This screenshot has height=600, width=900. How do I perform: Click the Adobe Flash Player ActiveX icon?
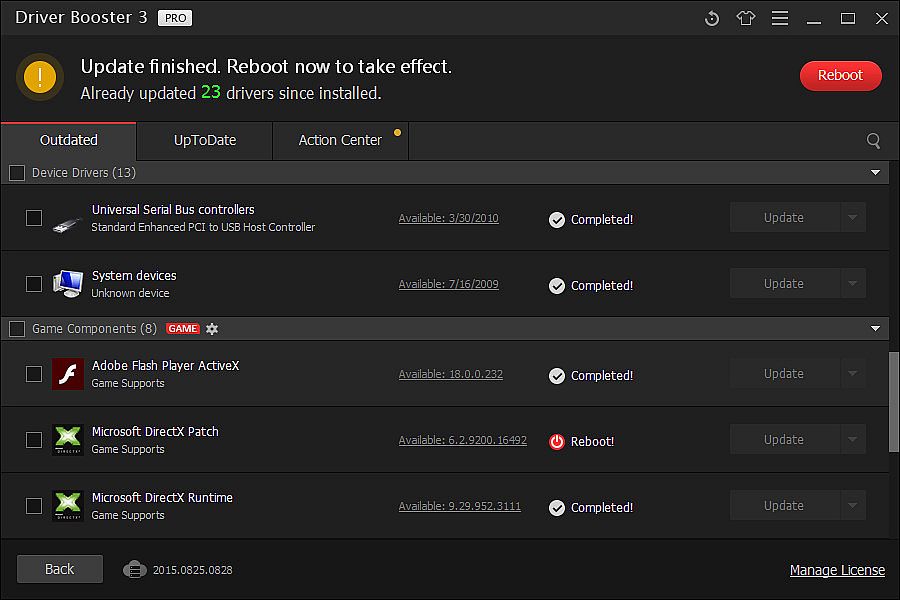coord(67,374)
